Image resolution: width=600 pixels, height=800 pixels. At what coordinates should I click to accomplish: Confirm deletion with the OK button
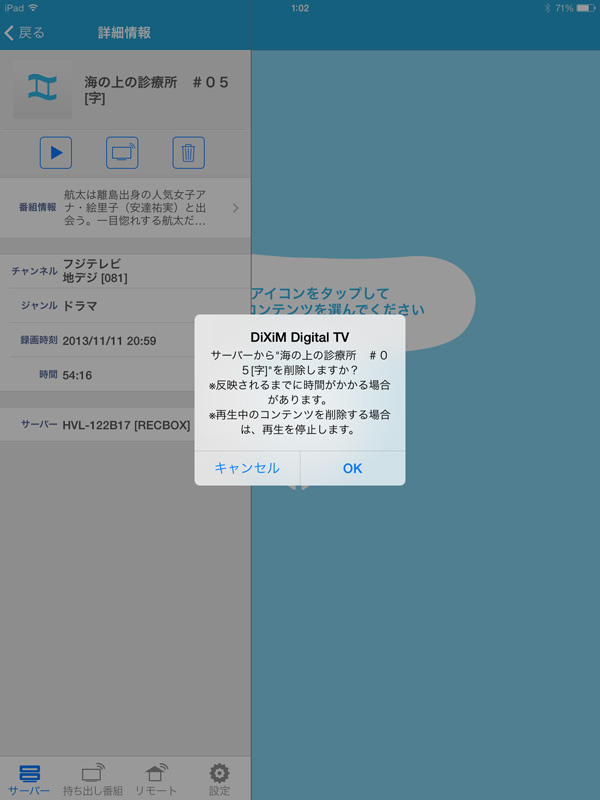(x=353, y=468)
